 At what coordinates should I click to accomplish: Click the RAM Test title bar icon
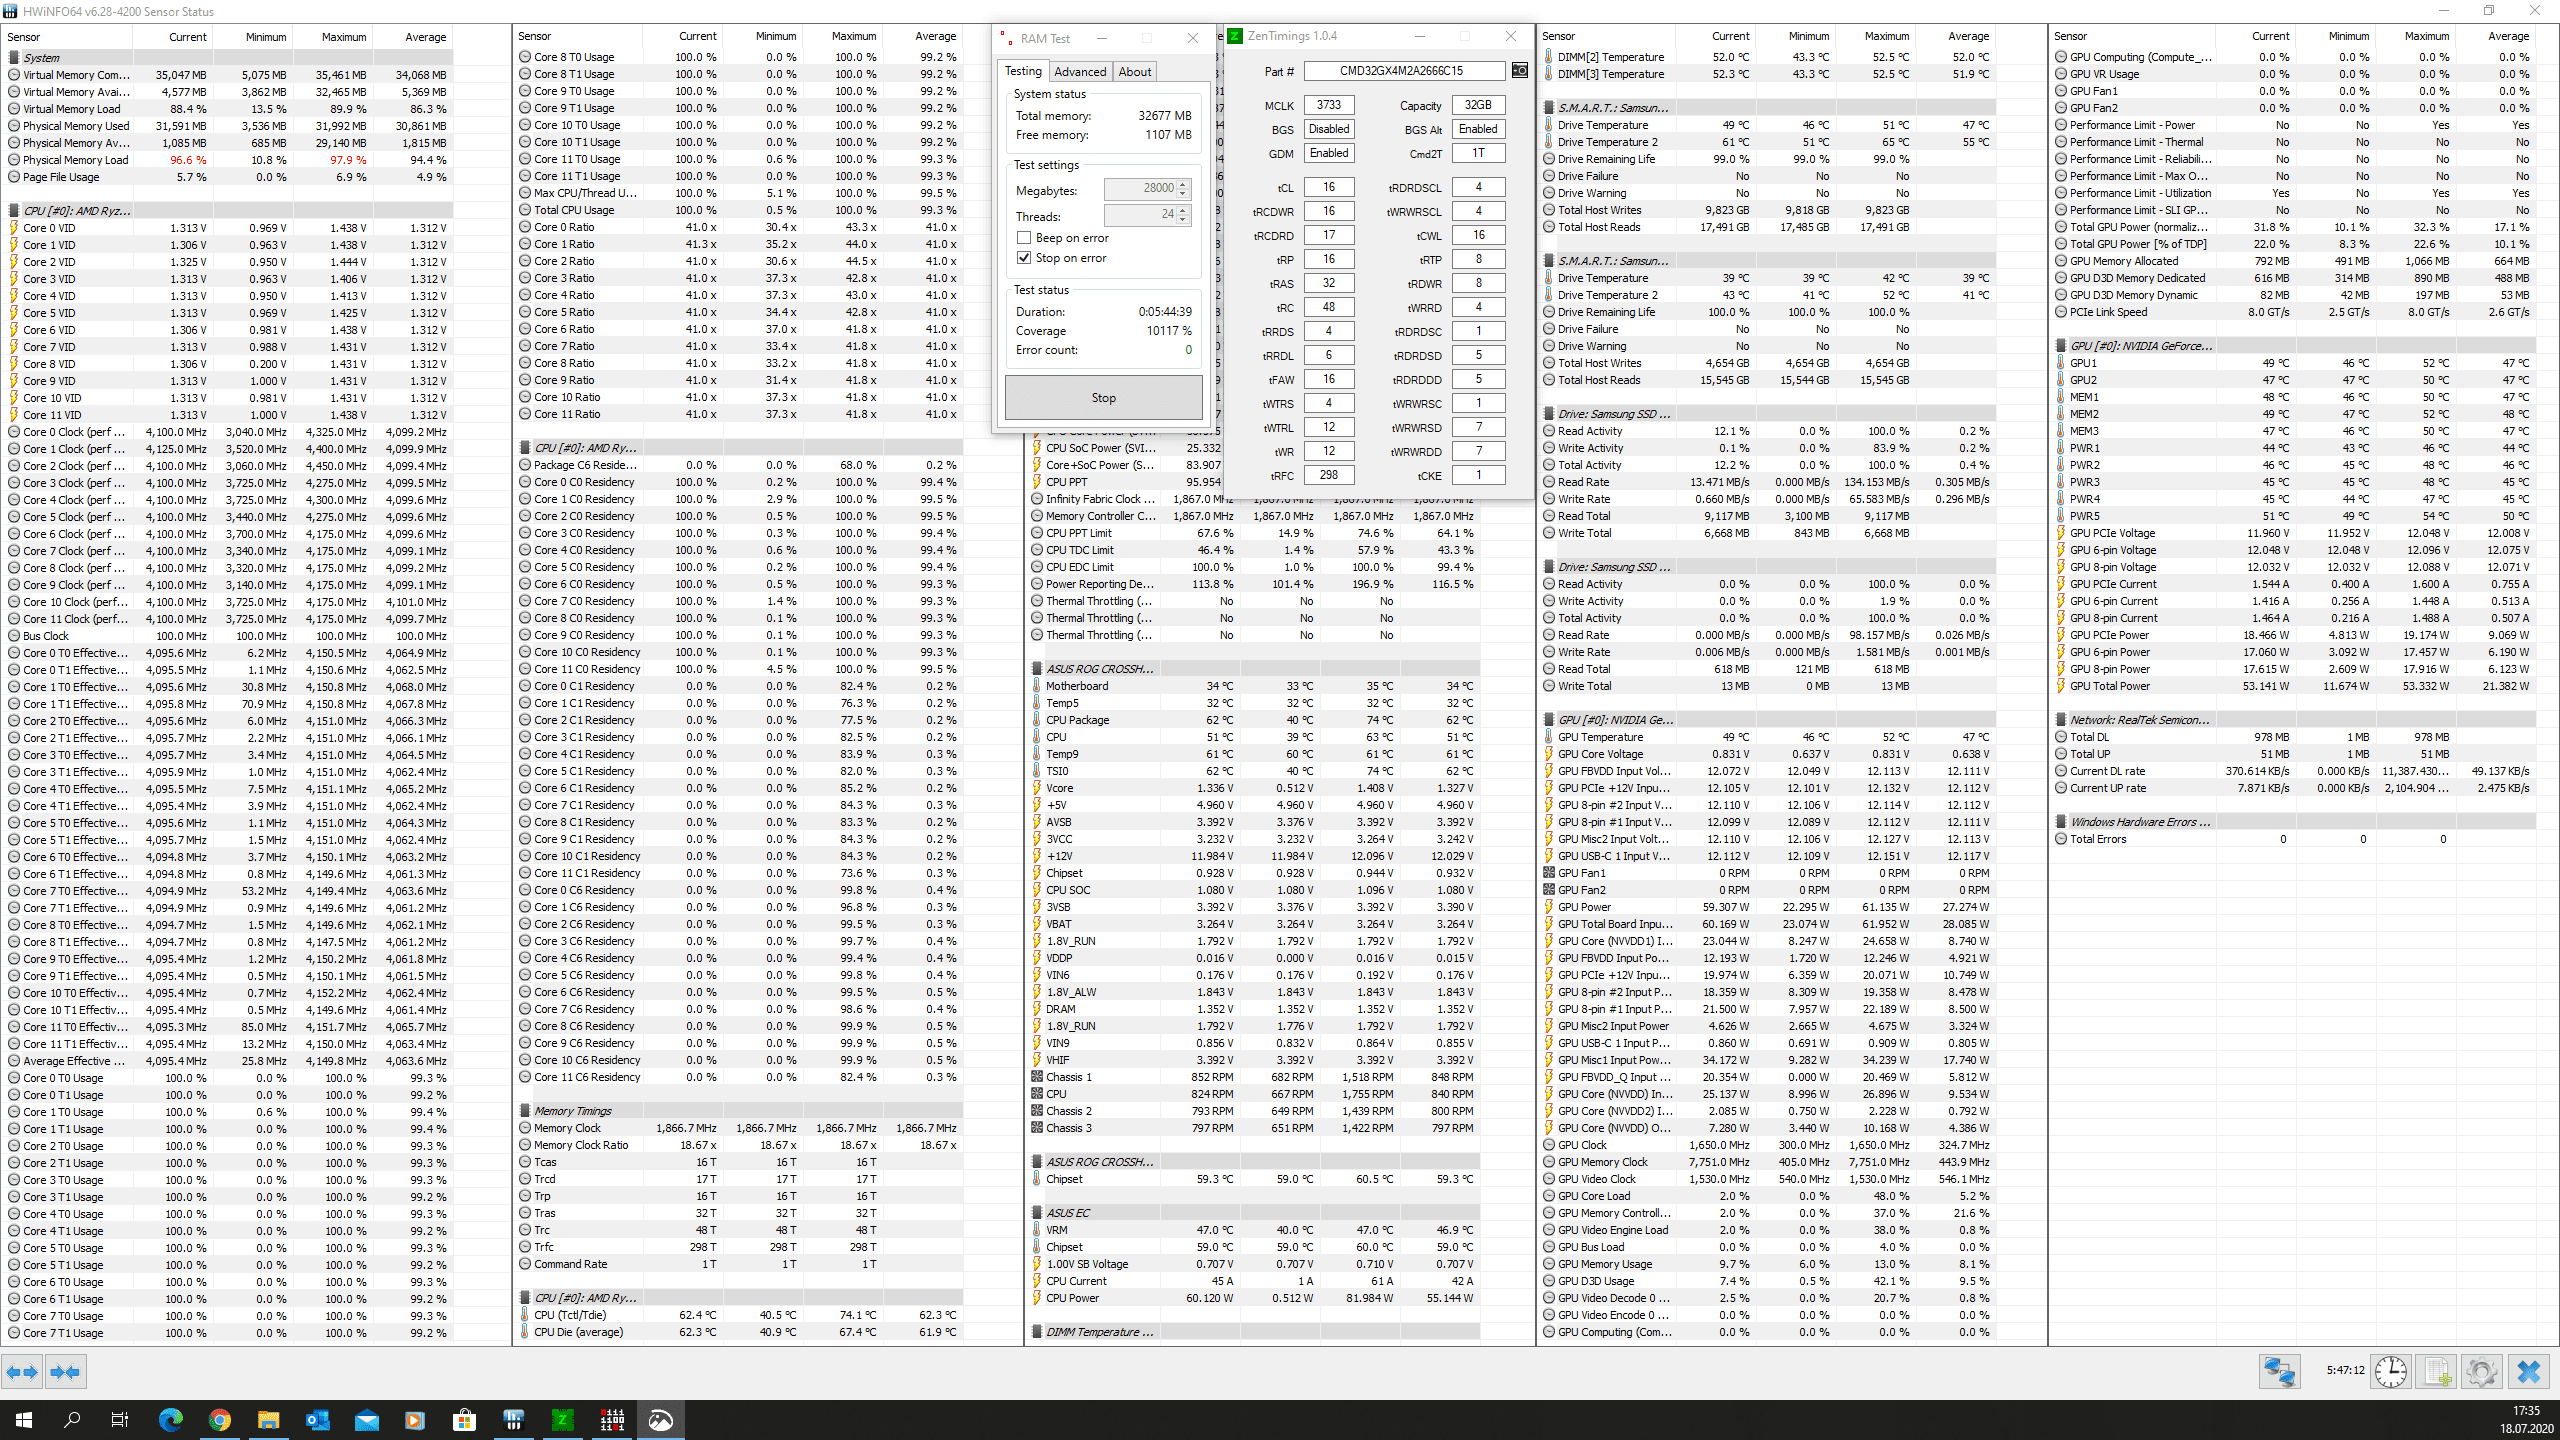tap(1004, 38)
